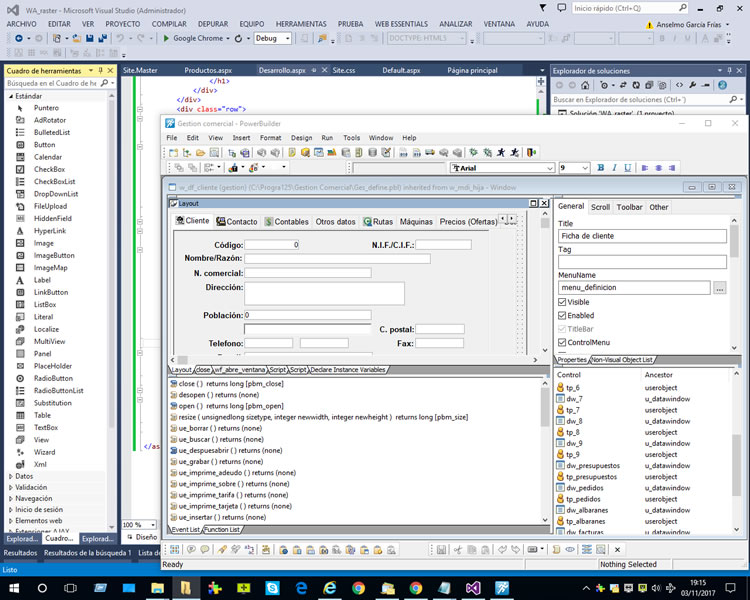Align text left in PowerBuilder format bar
750x600 pixels.
point(645,167)
